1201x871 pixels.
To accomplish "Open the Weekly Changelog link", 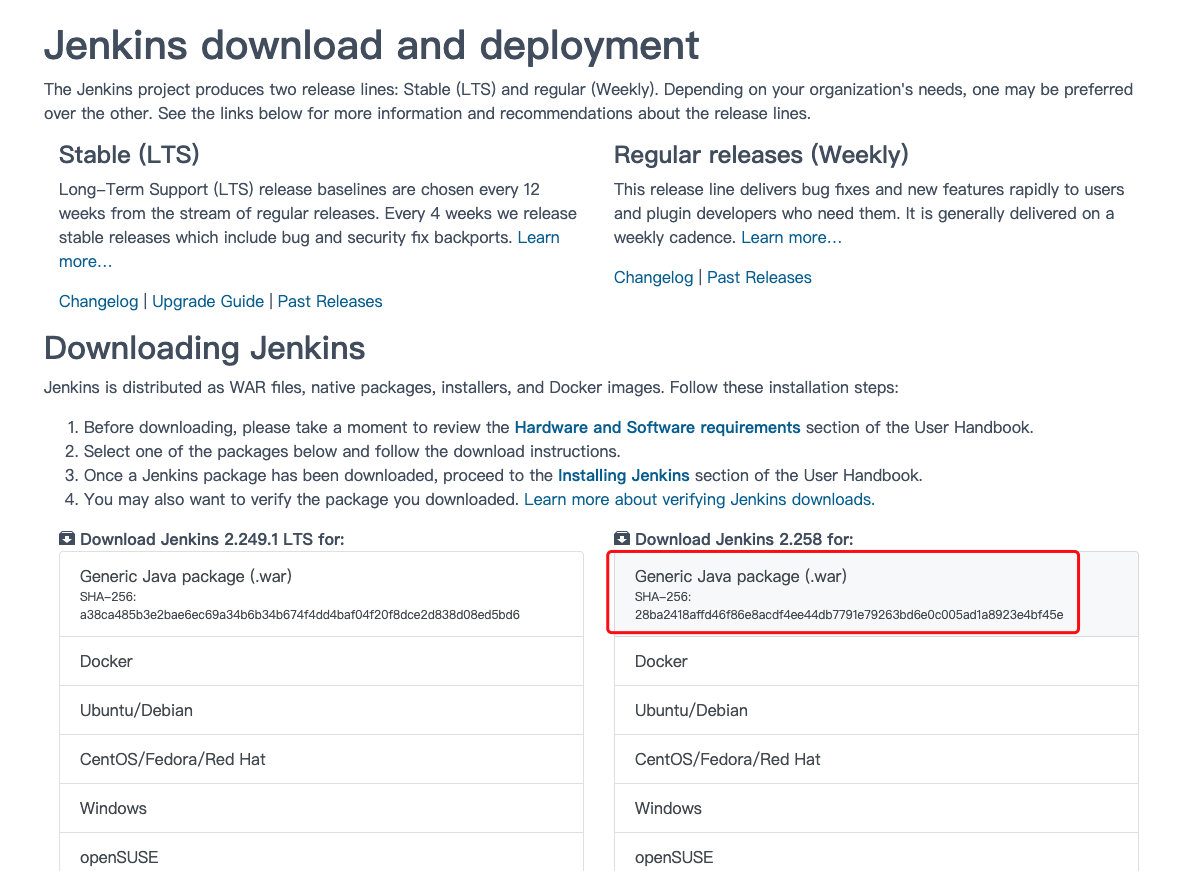I will click(x=653, y=277).
